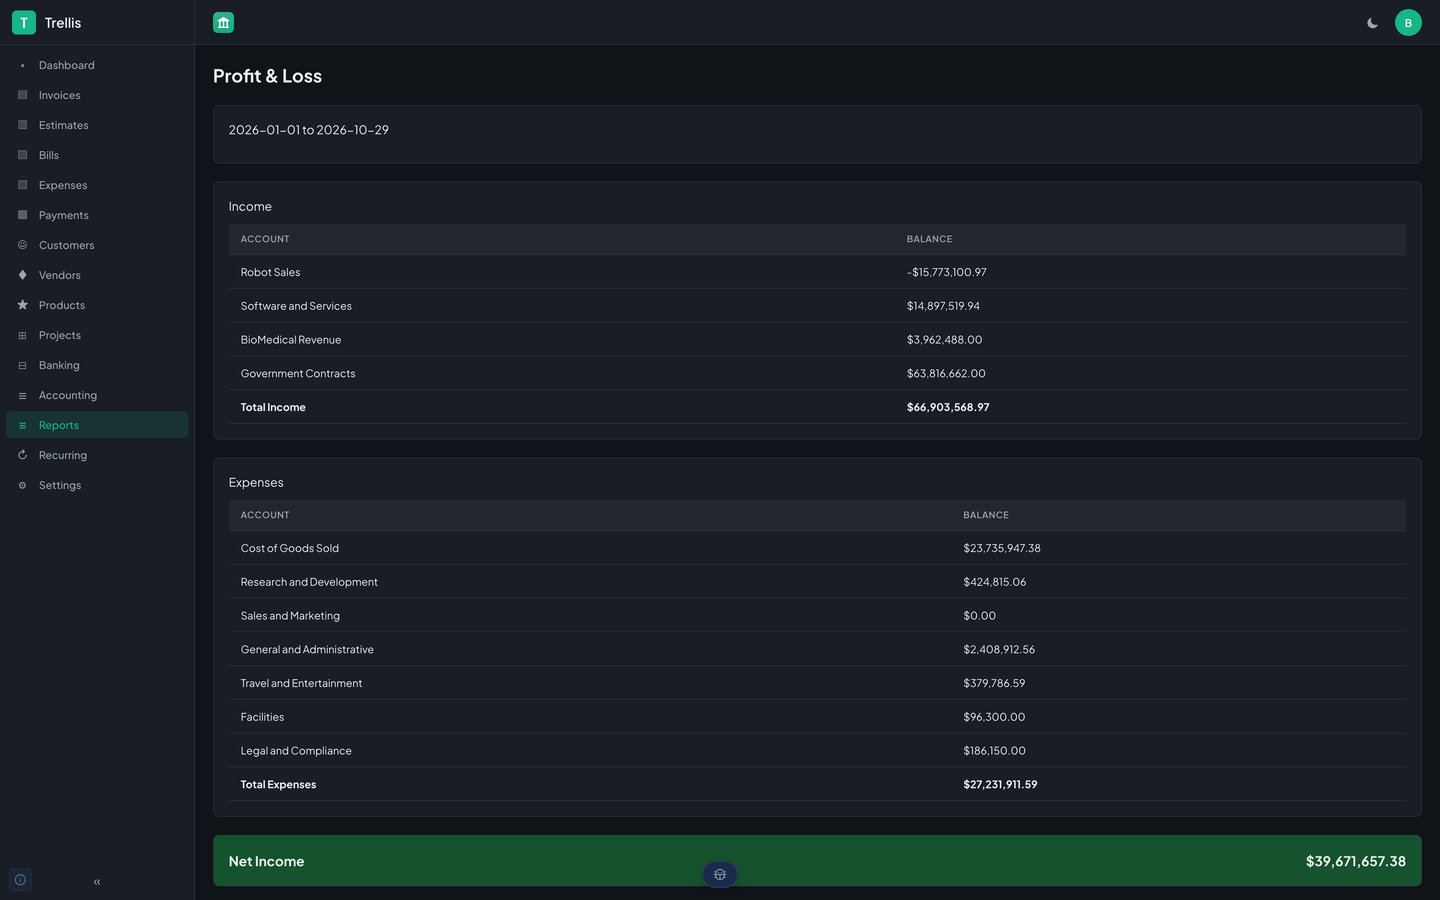Viewport: 1440px width, 900px height.
Task: Click Facilities balance $96,300.00
Action: tap(994, 717)
